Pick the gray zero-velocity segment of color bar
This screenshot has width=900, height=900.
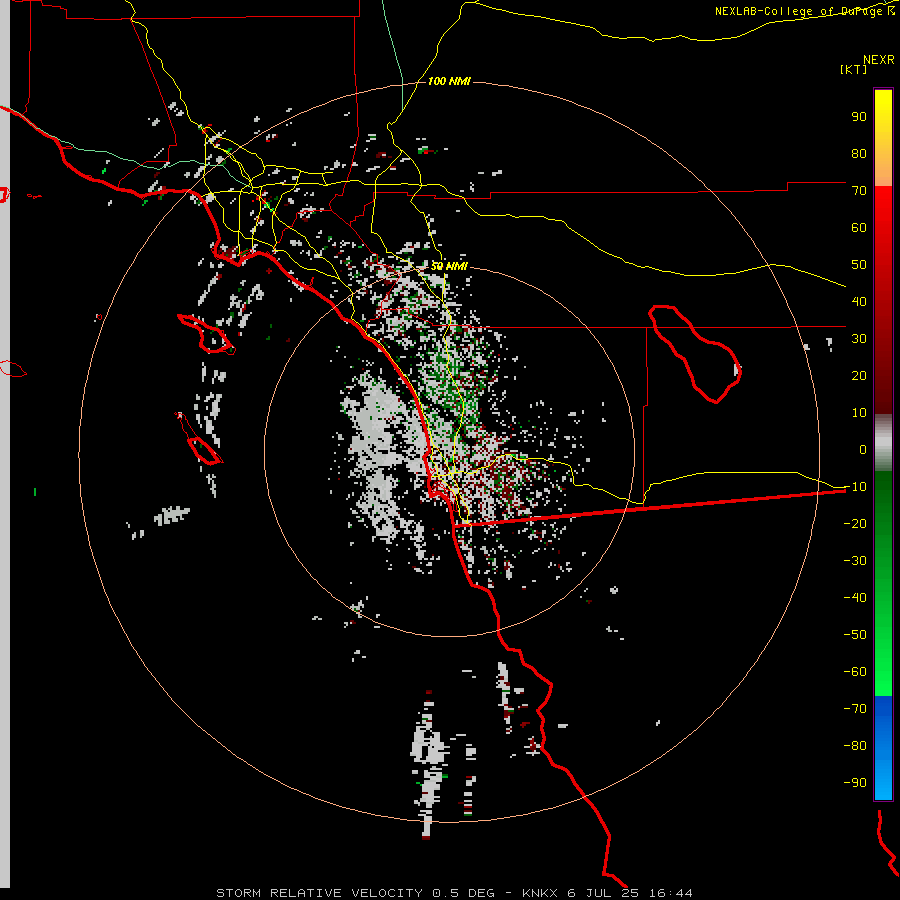click(883, 443)
